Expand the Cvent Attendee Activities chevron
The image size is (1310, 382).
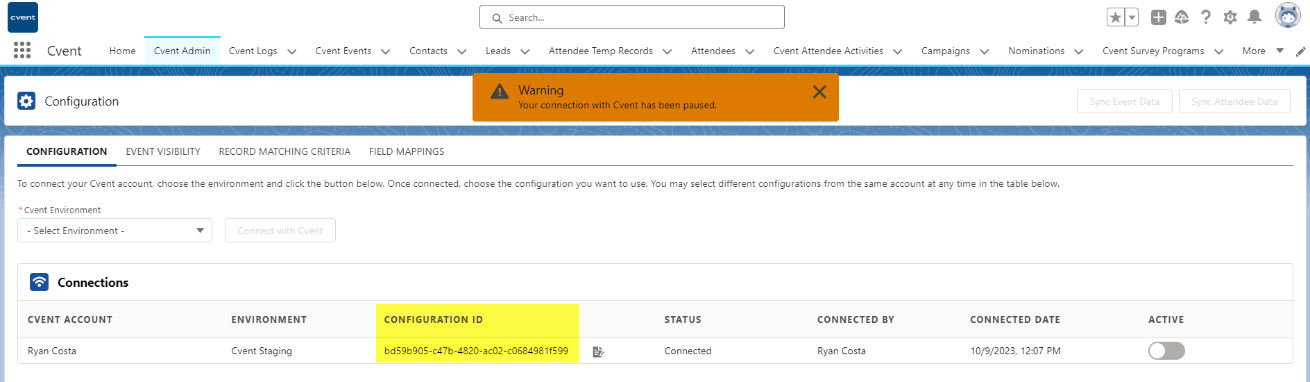(x=897, y=51)
